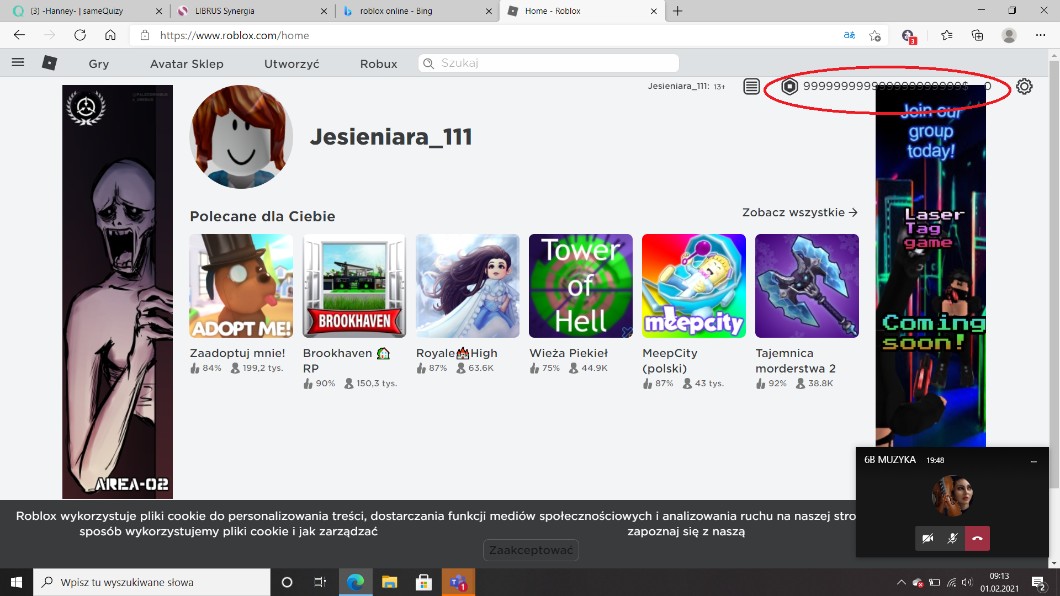Open the Roblox notifications feed icon
The height and width of the screenshot is (596, 1060).
pyautogui.click(x=752, y=87)
